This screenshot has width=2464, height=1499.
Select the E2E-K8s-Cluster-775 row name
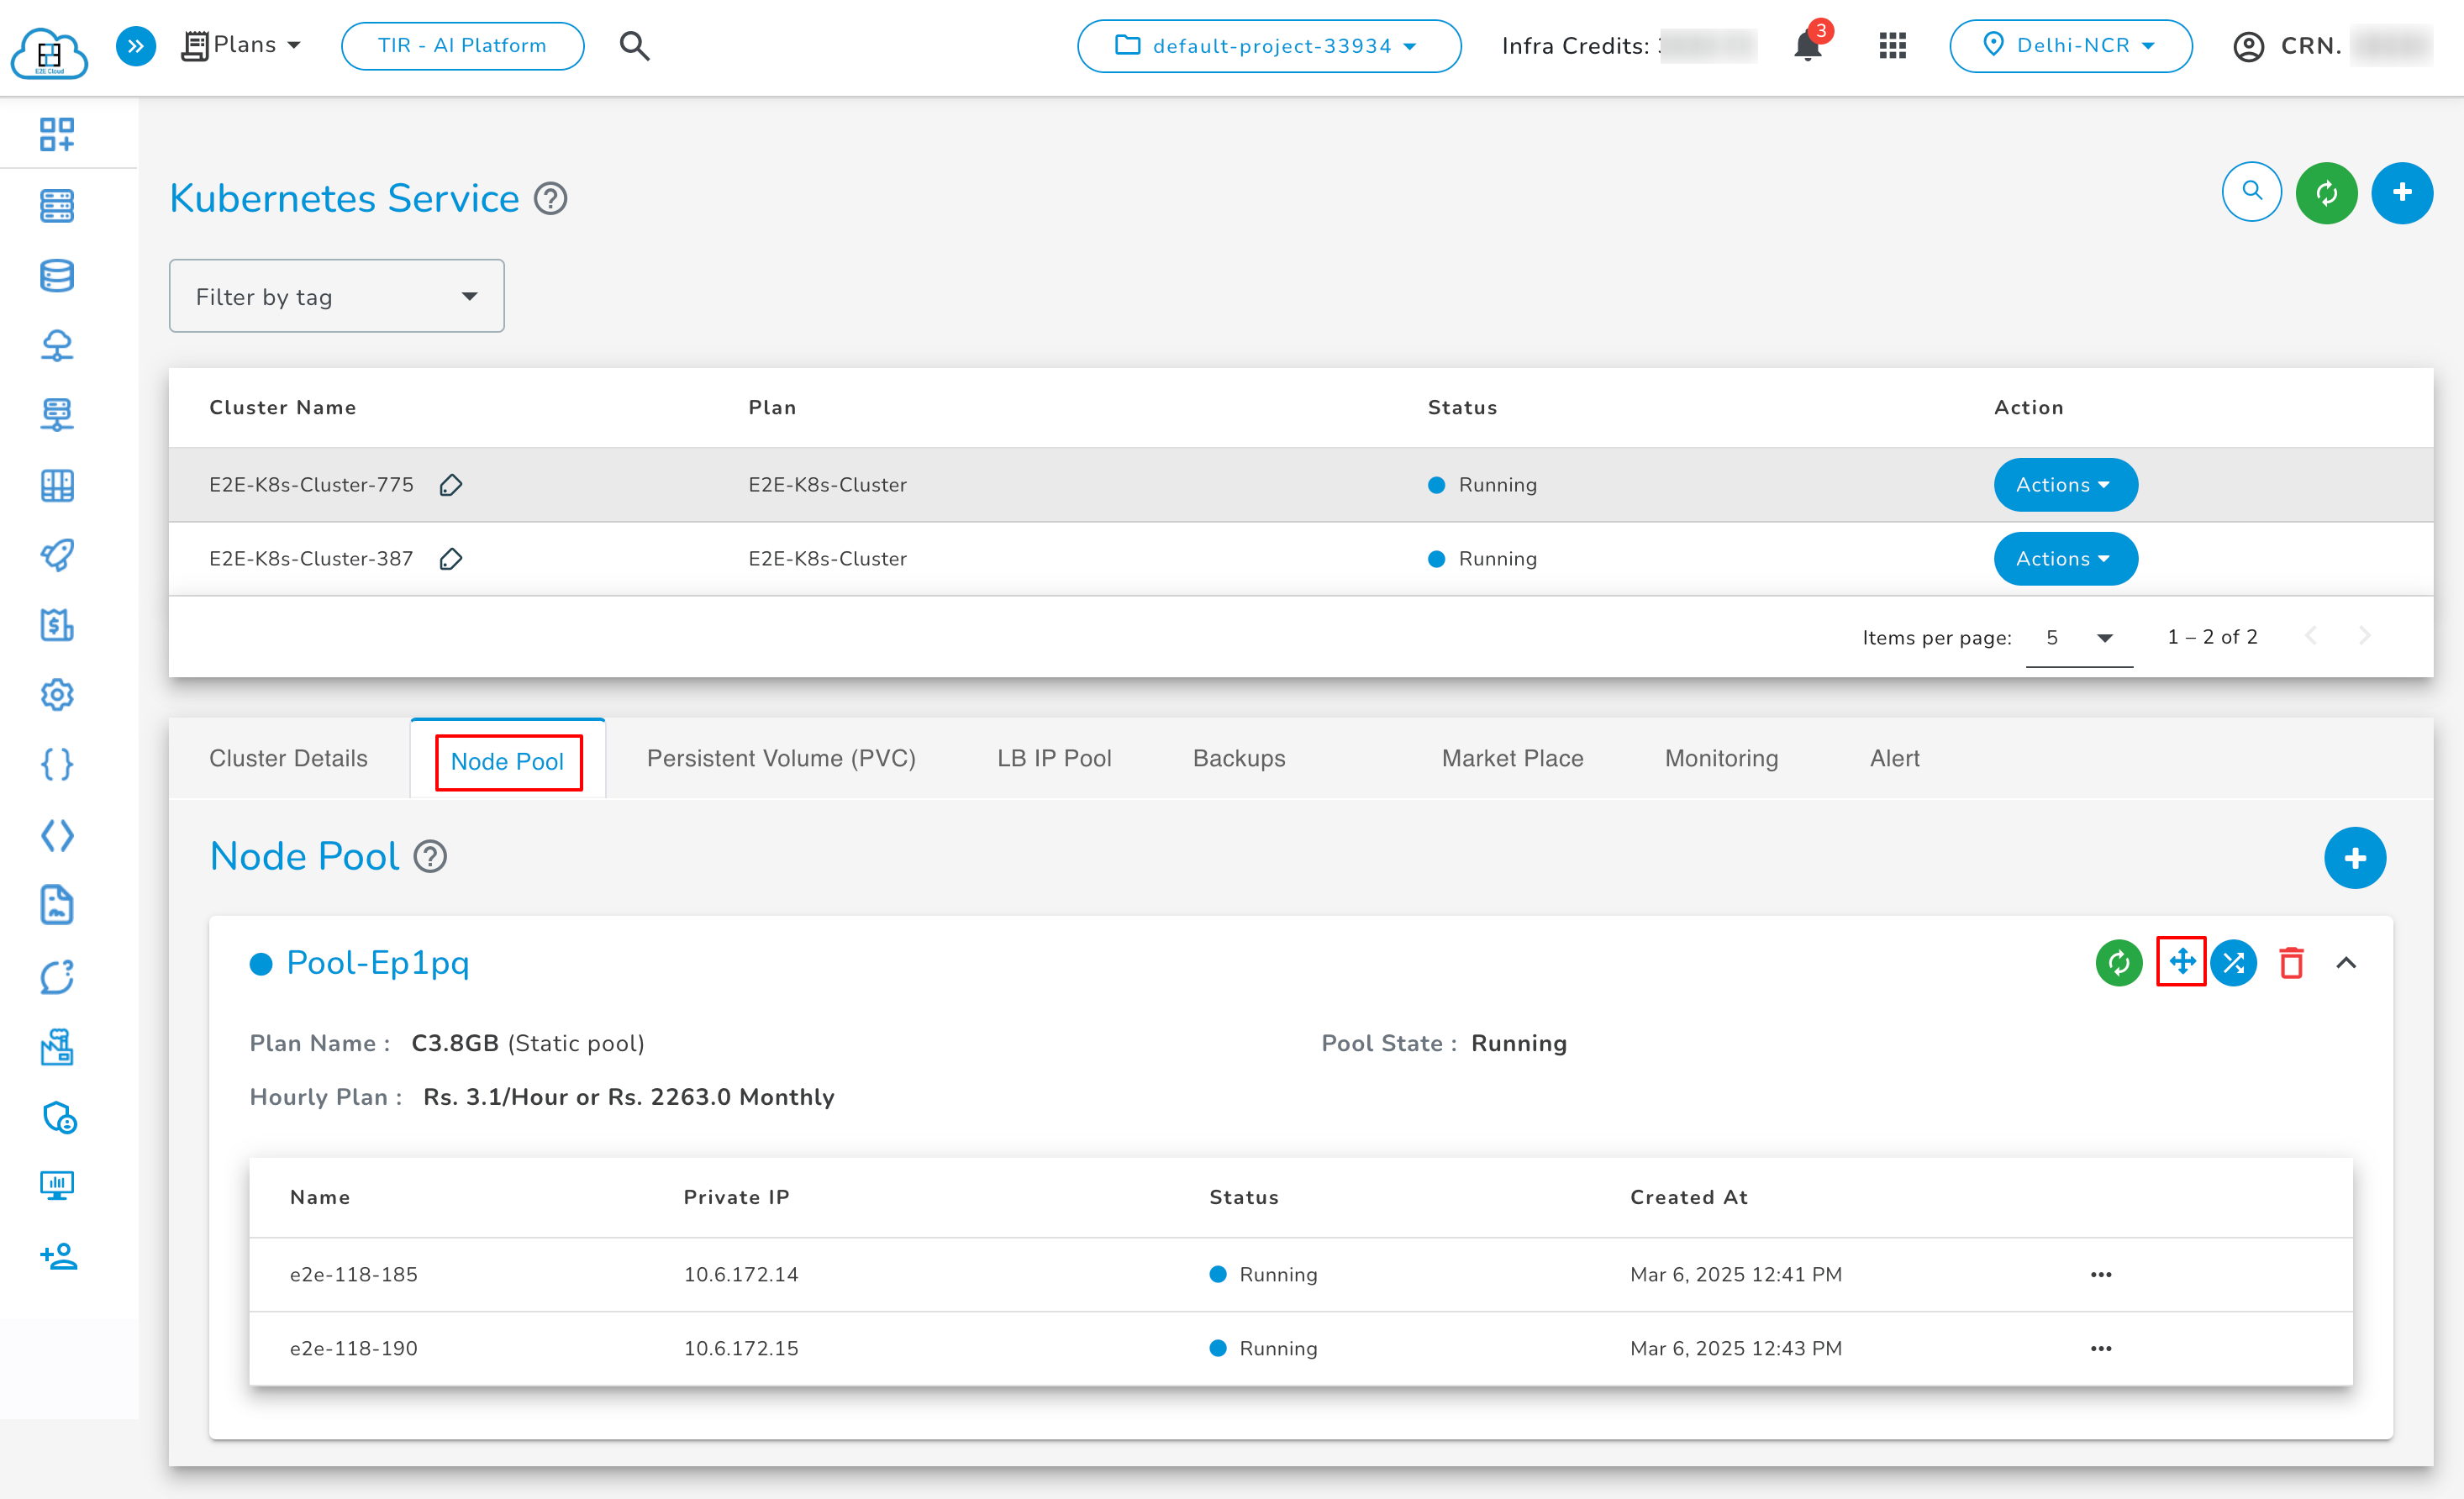coord(311,485)
